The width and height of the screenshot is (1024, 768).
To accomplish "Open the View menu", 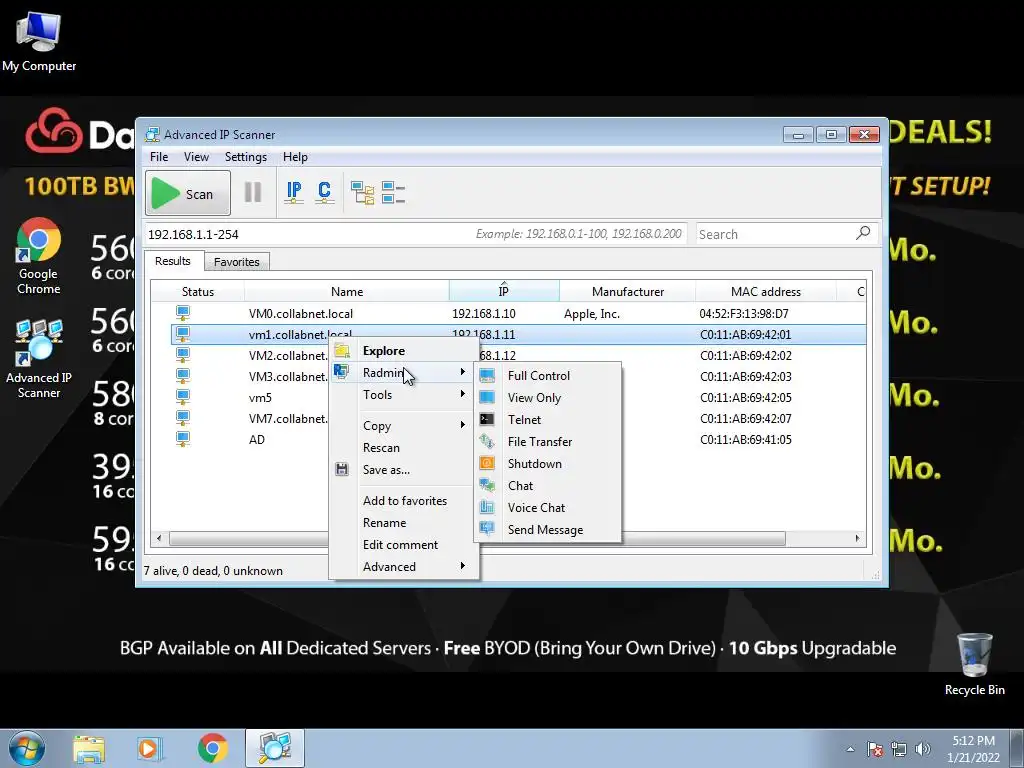I will 196,157.
